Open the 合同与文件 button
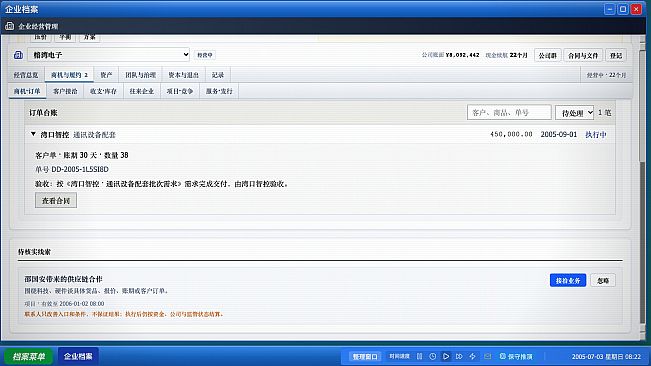The image size is (651, 366). click(583, 55)
